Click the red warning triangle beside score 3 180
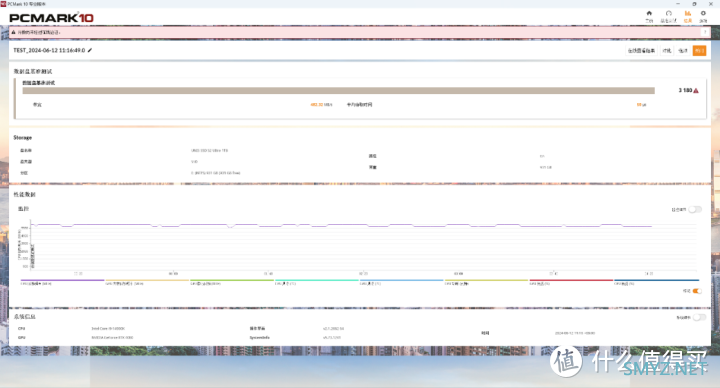 [696, 90]
